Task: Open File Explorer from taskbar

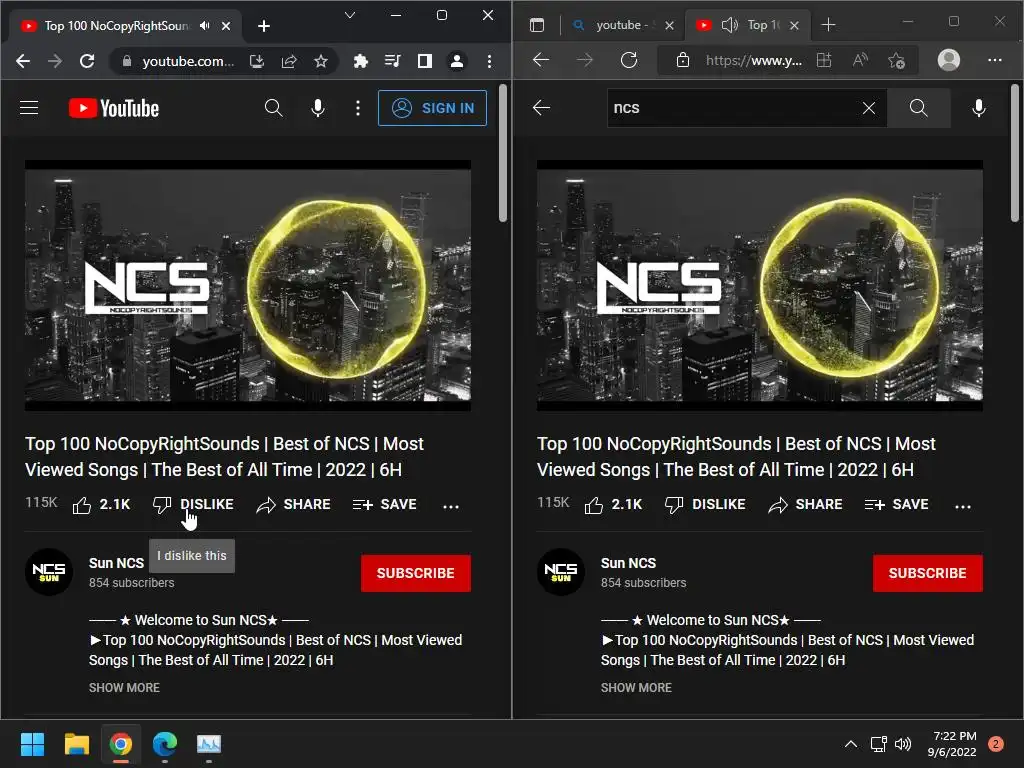Action: 76,744
